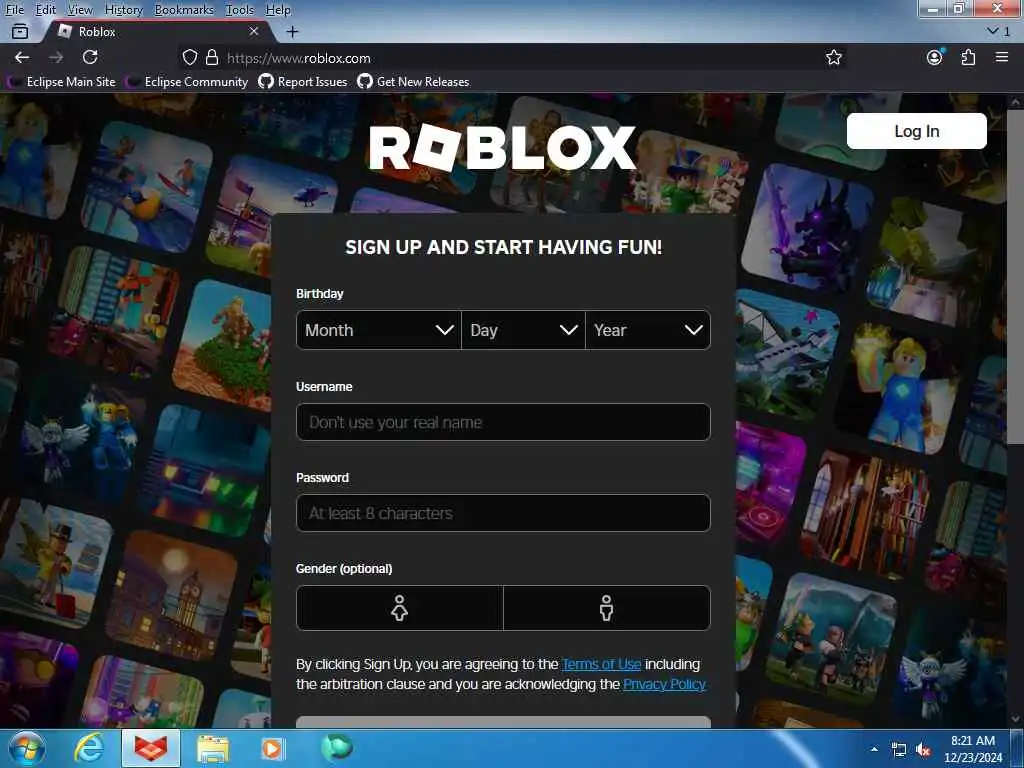Open the View menu
The width and height of the screenshot is (1024, 768).
pos(80,10)
